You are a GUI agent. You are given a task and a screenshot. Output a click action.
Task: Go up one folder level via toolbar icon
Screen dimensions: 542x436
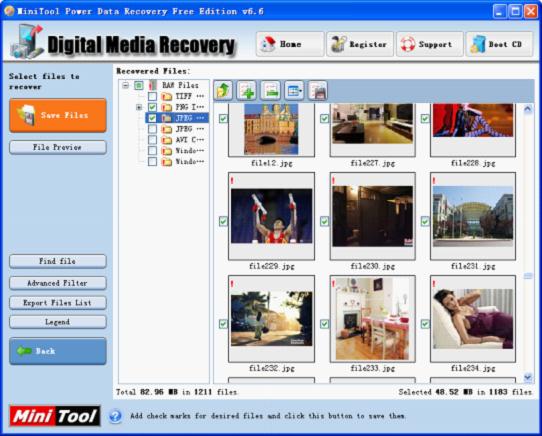point(223,91)
